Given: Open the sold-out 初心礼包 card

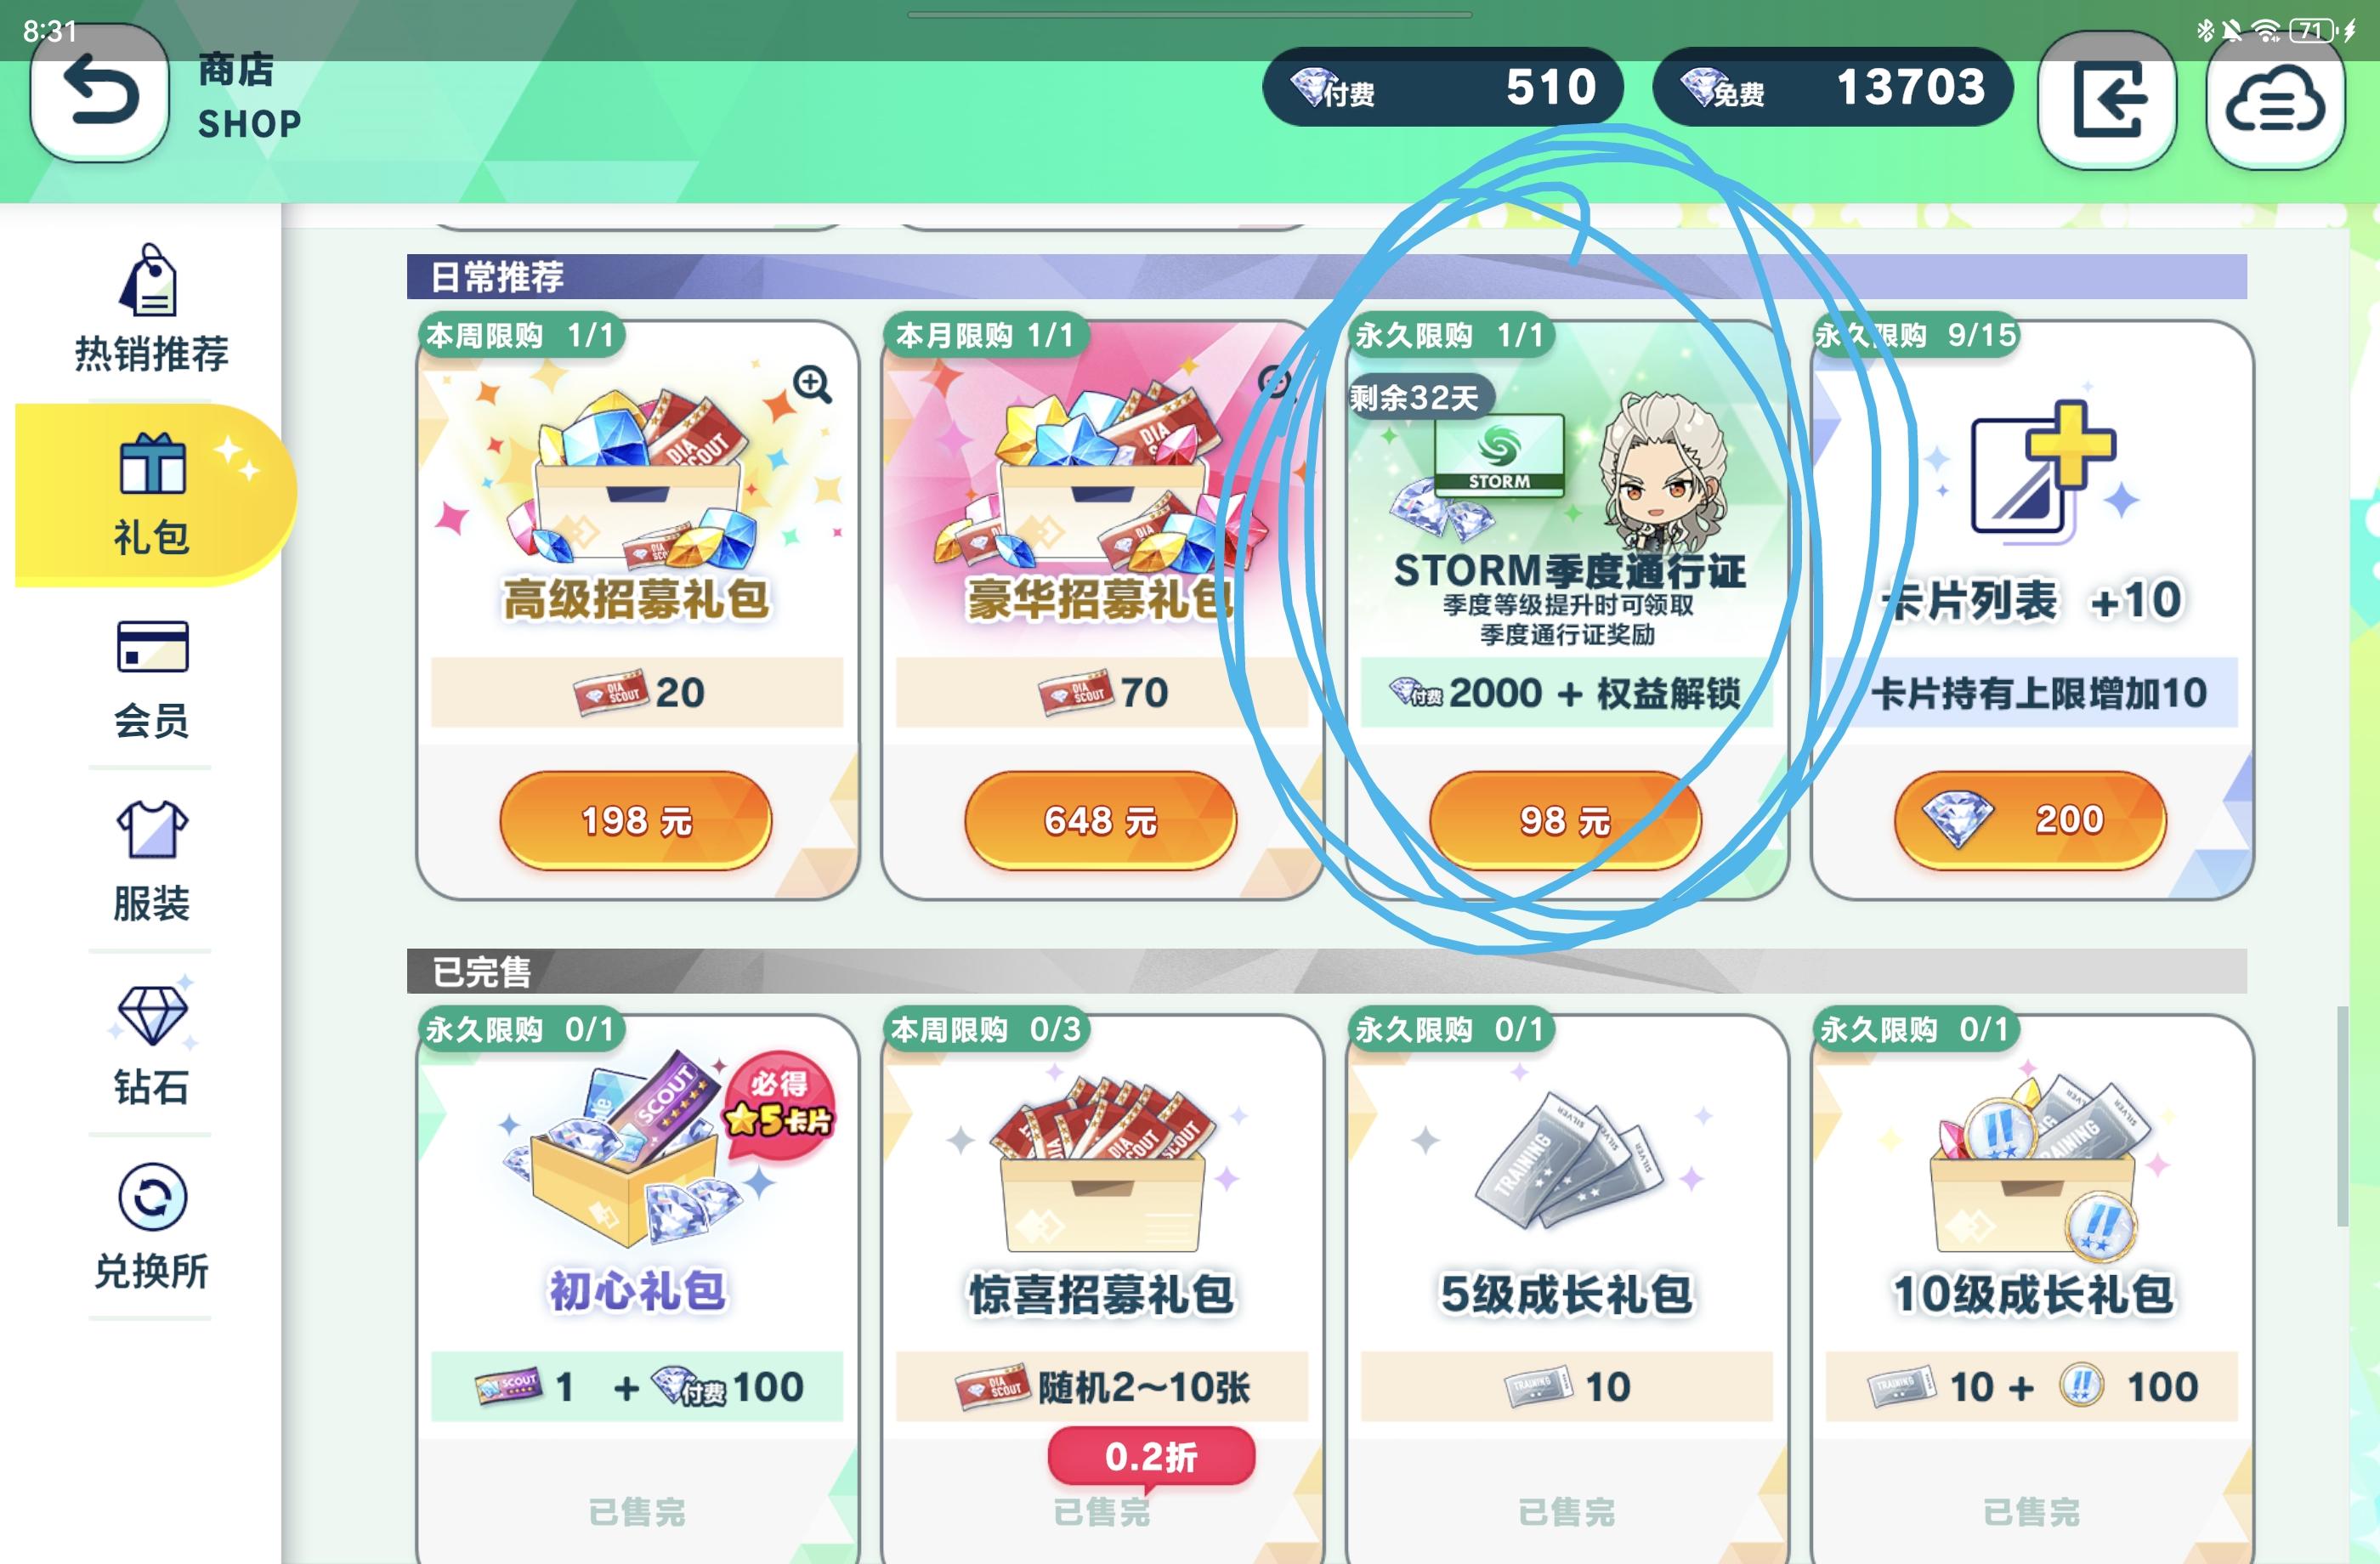Looking at the screenshot, I should click(x=637, y=1289).
